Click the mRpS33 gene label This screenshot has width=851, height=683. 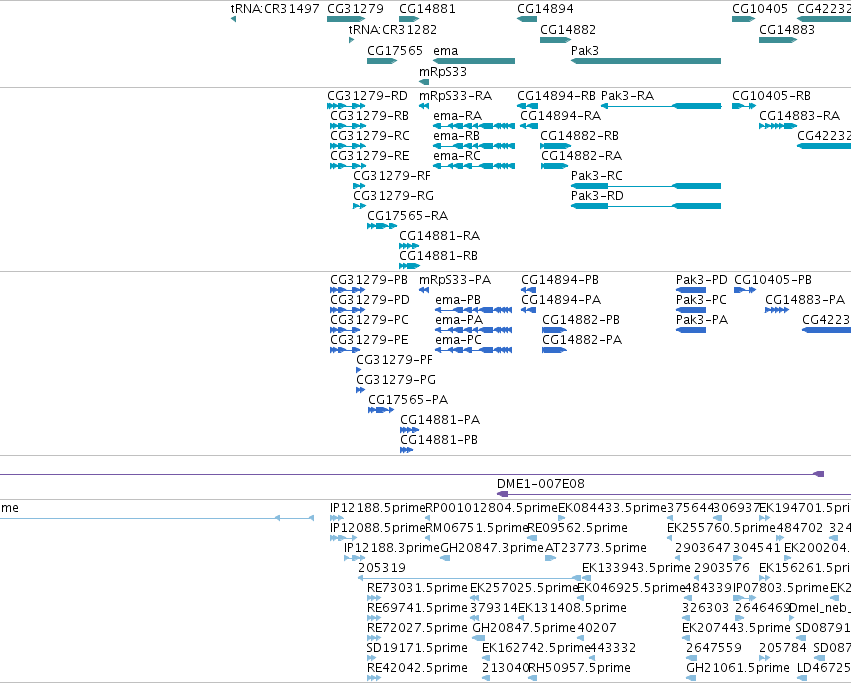pos(442,72)
